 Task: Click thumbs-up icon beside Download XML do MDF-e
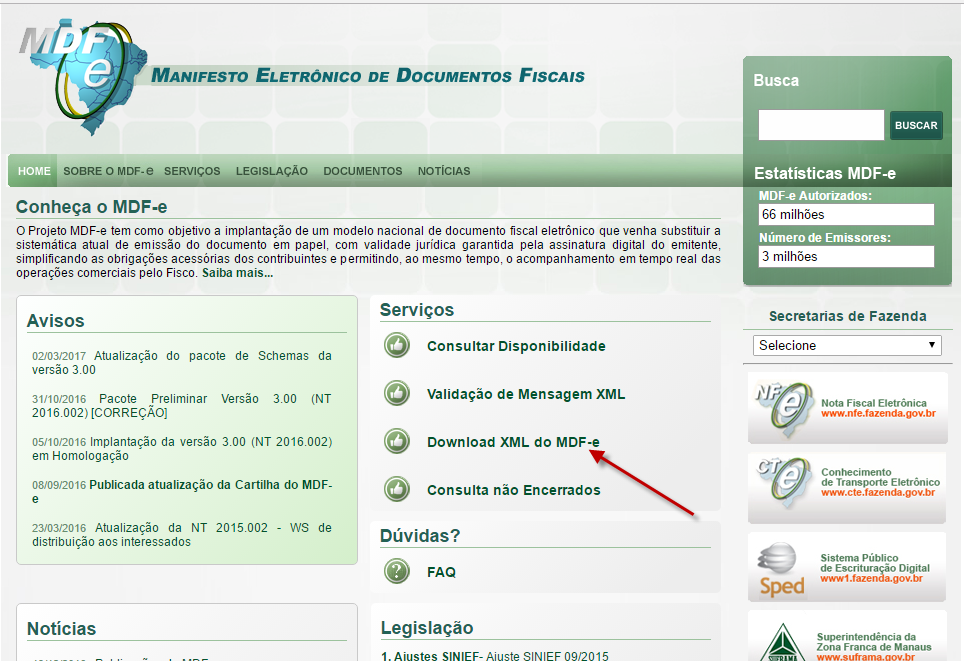click(397, 441)
